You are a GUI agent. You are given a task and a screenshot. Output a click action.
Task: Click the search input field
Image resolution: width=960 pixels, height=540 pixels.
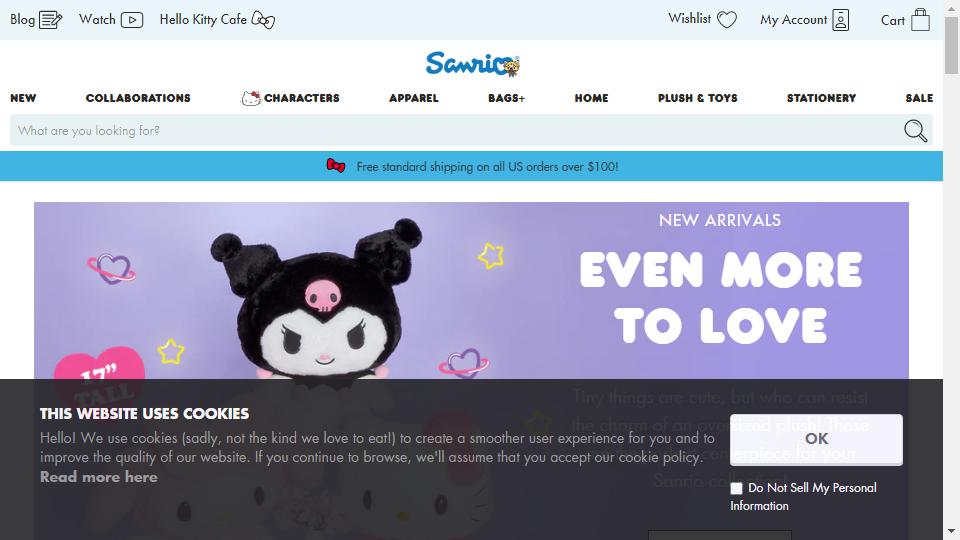[456, 130]
